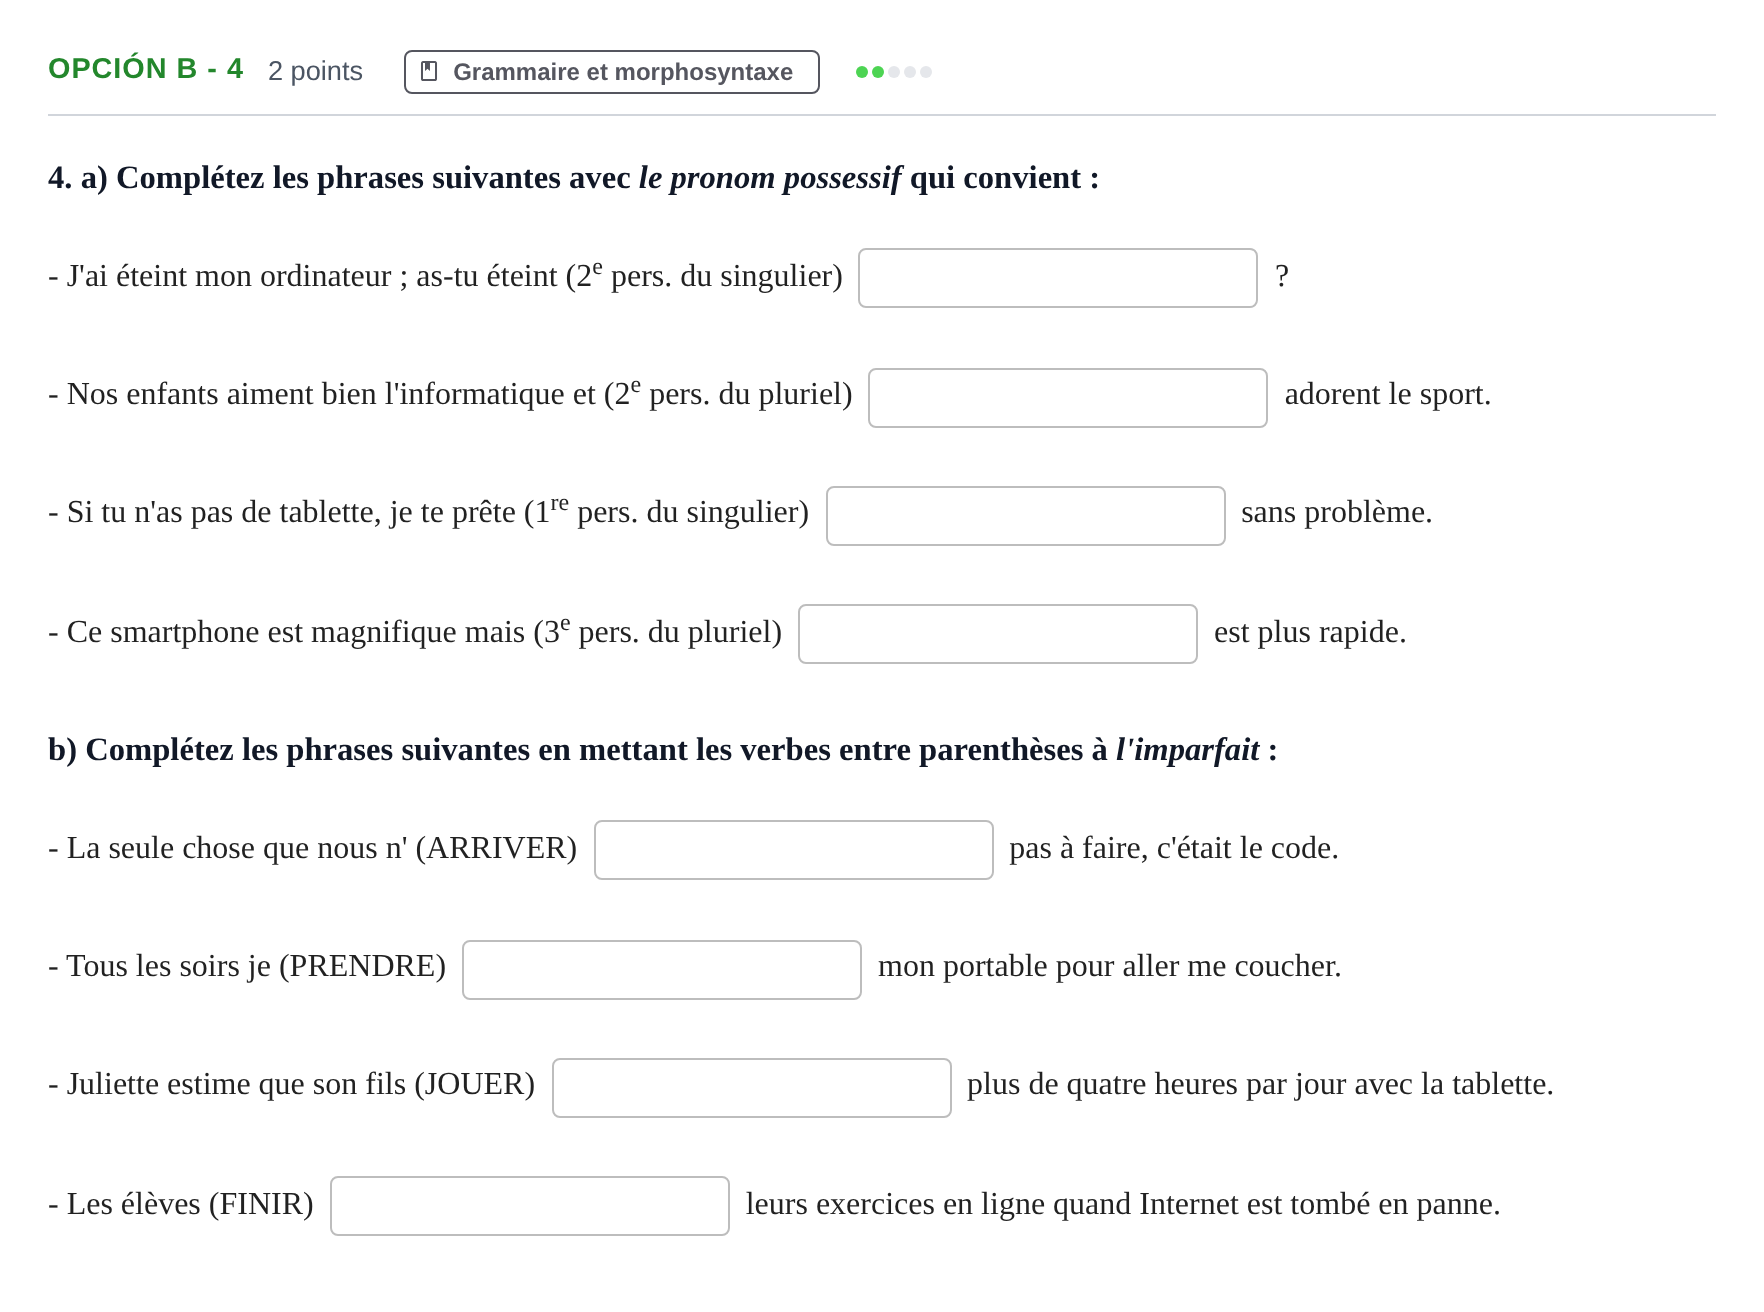Click the italic 'l'imparfait' text
The image size is (1764, 1312).
tap(1187, 750)
